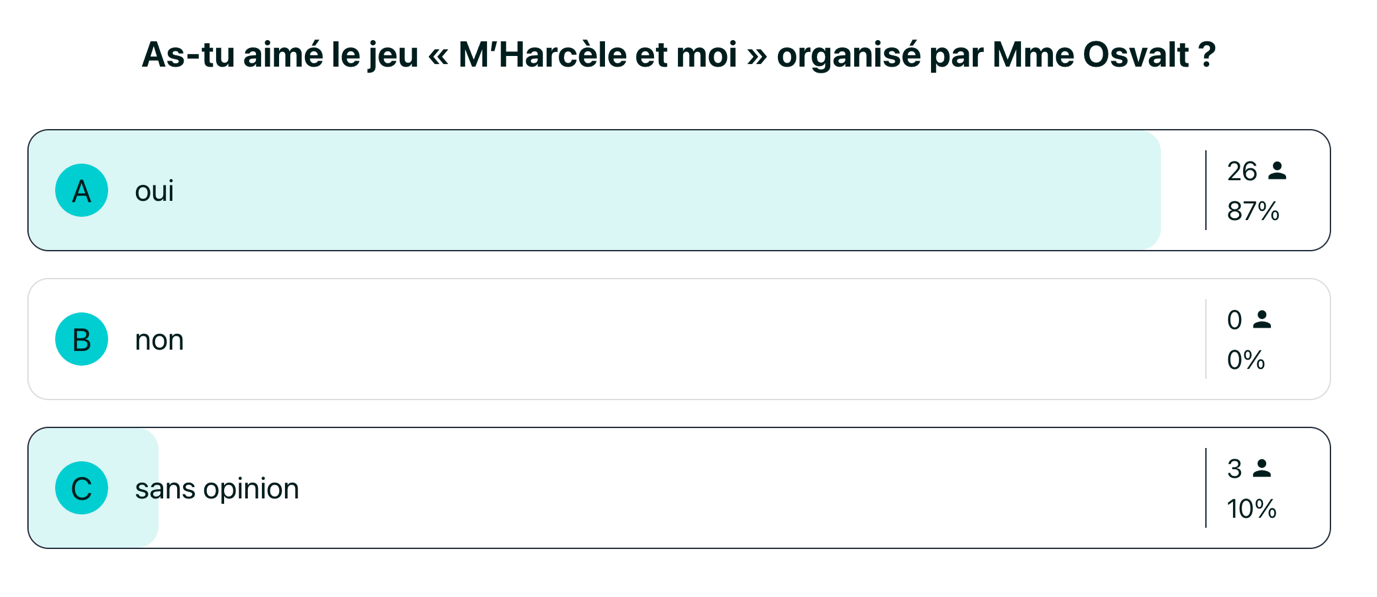Click the 87% percentage text
Image resolution: width=1377 pixels, height=597 pixels.
pyautogui.click(x=1253, y=211)
